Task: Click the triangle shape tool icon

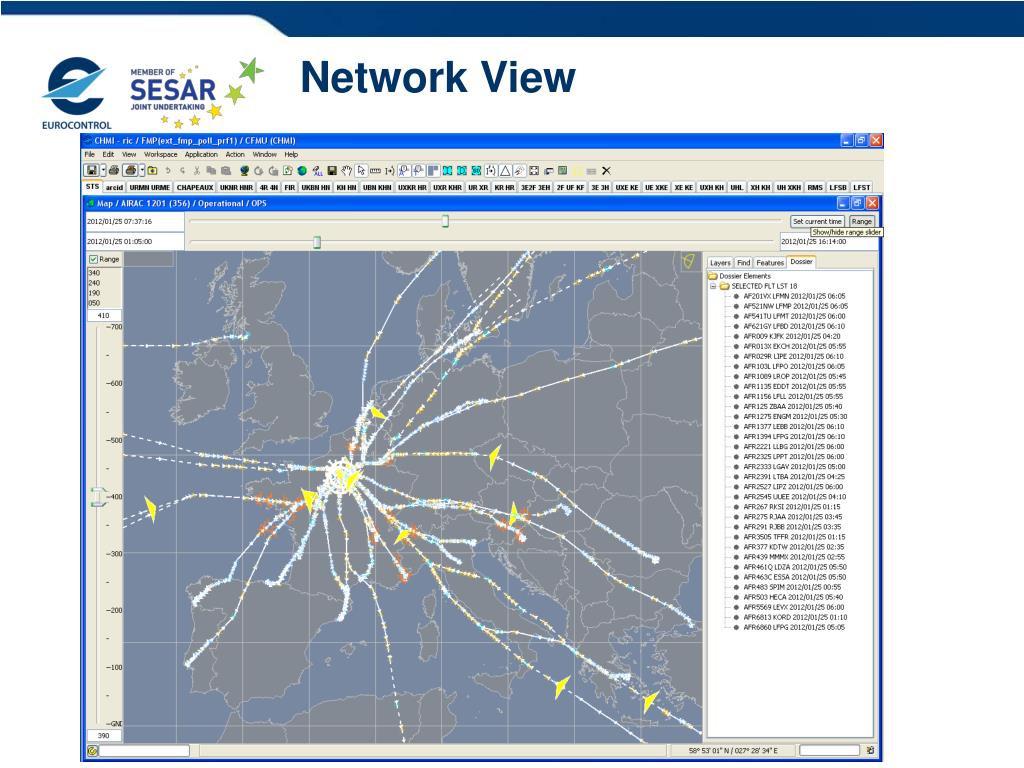Action: coord(505,170)
